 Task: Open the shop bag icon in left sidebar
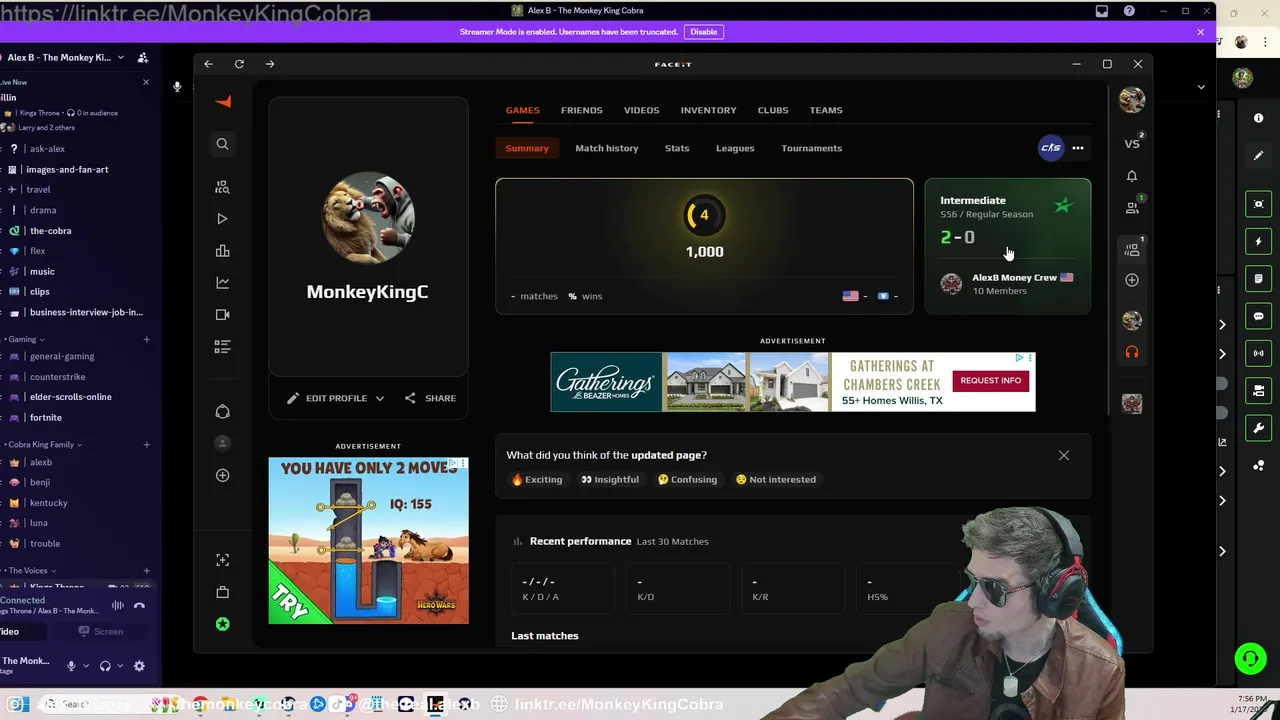(x=222, y=592)
